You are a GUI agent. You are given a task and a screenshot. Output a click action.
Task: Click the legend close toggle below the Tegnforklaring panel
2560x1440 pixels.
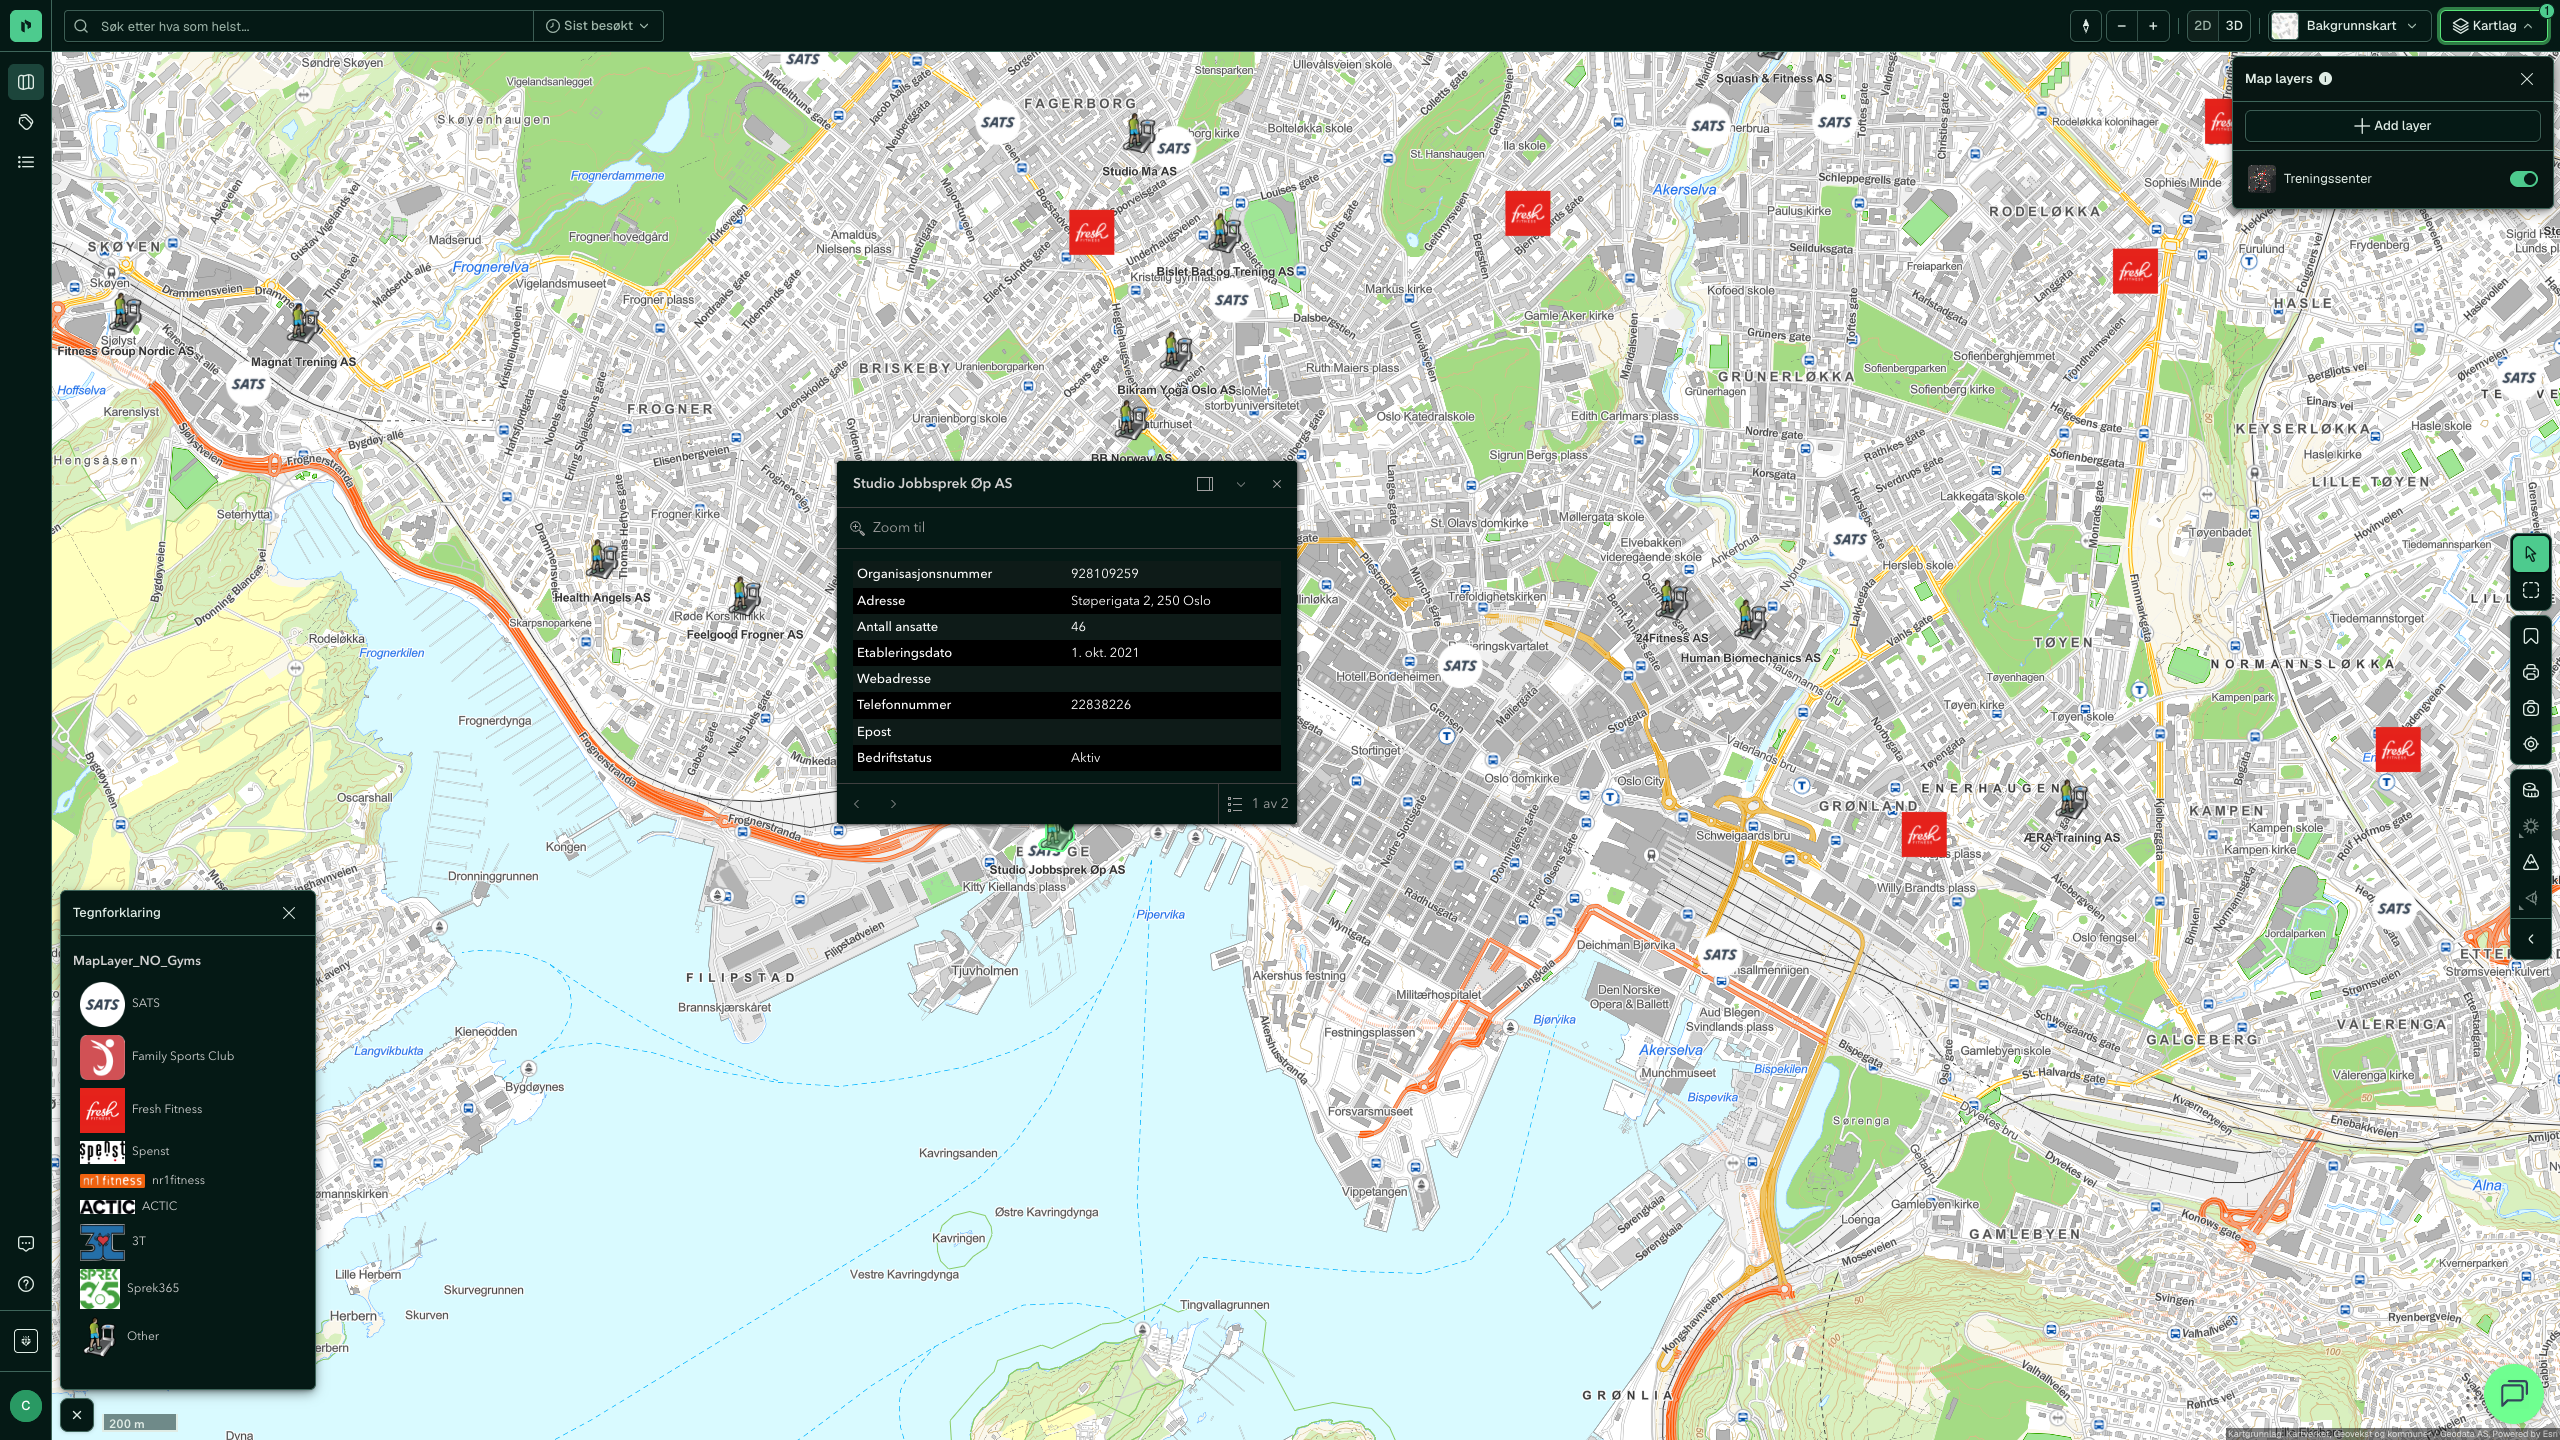77,1415
